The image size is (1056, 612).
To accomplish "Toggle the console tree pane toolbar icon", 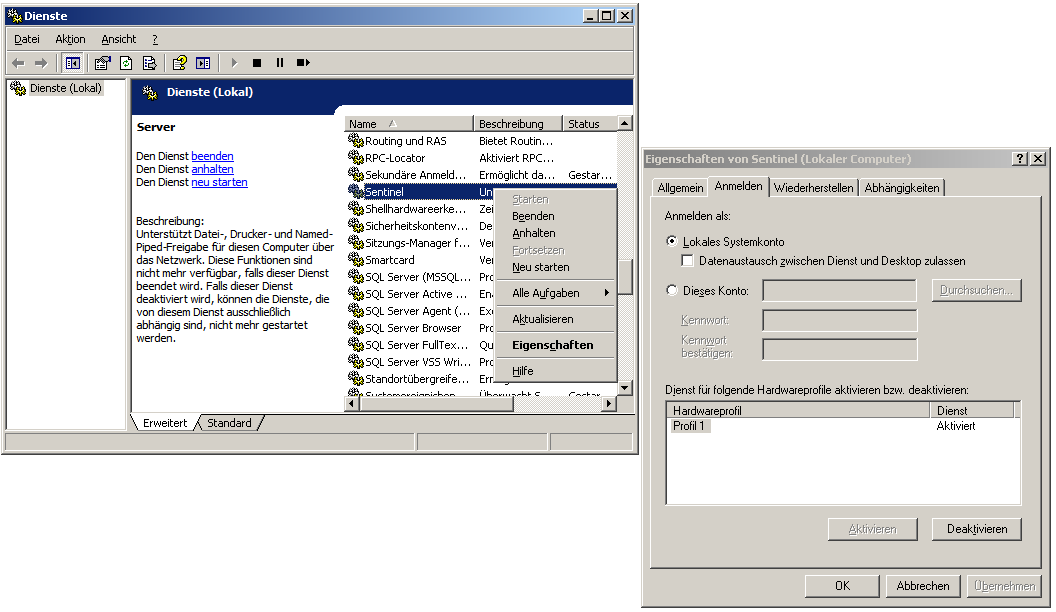I will pyautogui.click(x=73, y=63).
